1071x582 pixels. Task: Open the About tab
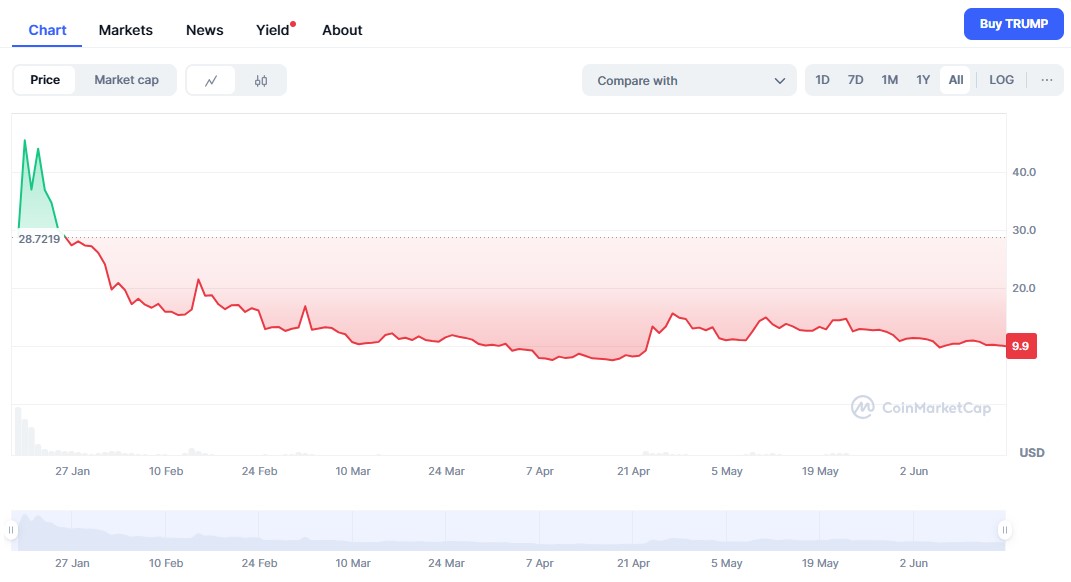[x=342, y=30]
